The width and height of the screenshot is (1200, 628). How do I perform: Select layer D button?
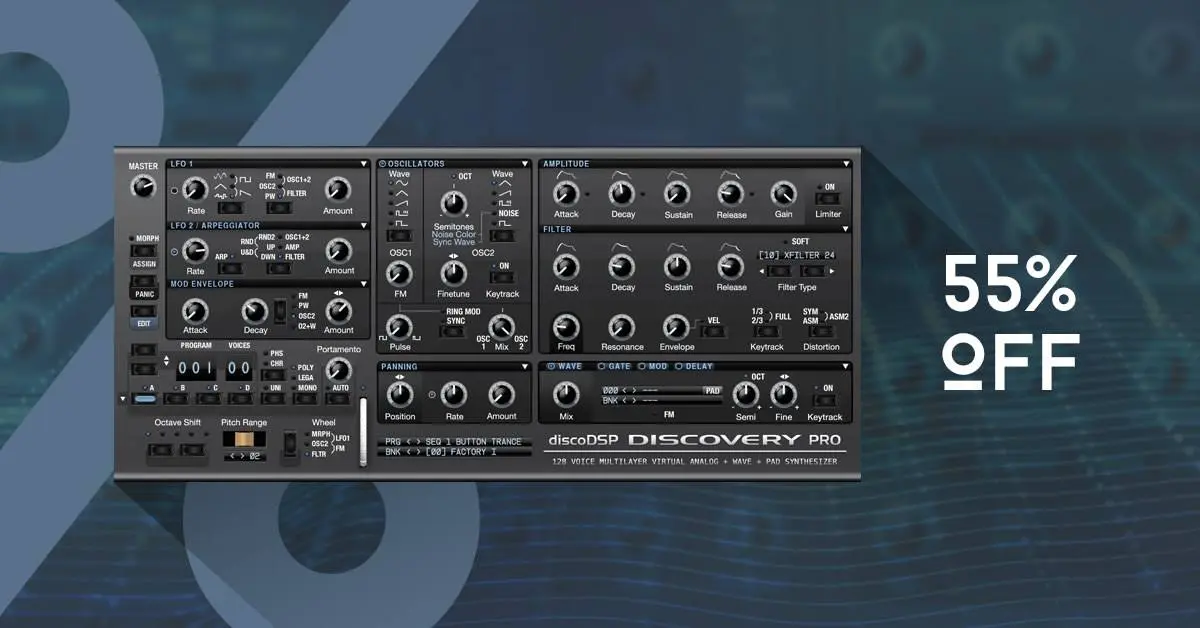[x=241, y=399]
